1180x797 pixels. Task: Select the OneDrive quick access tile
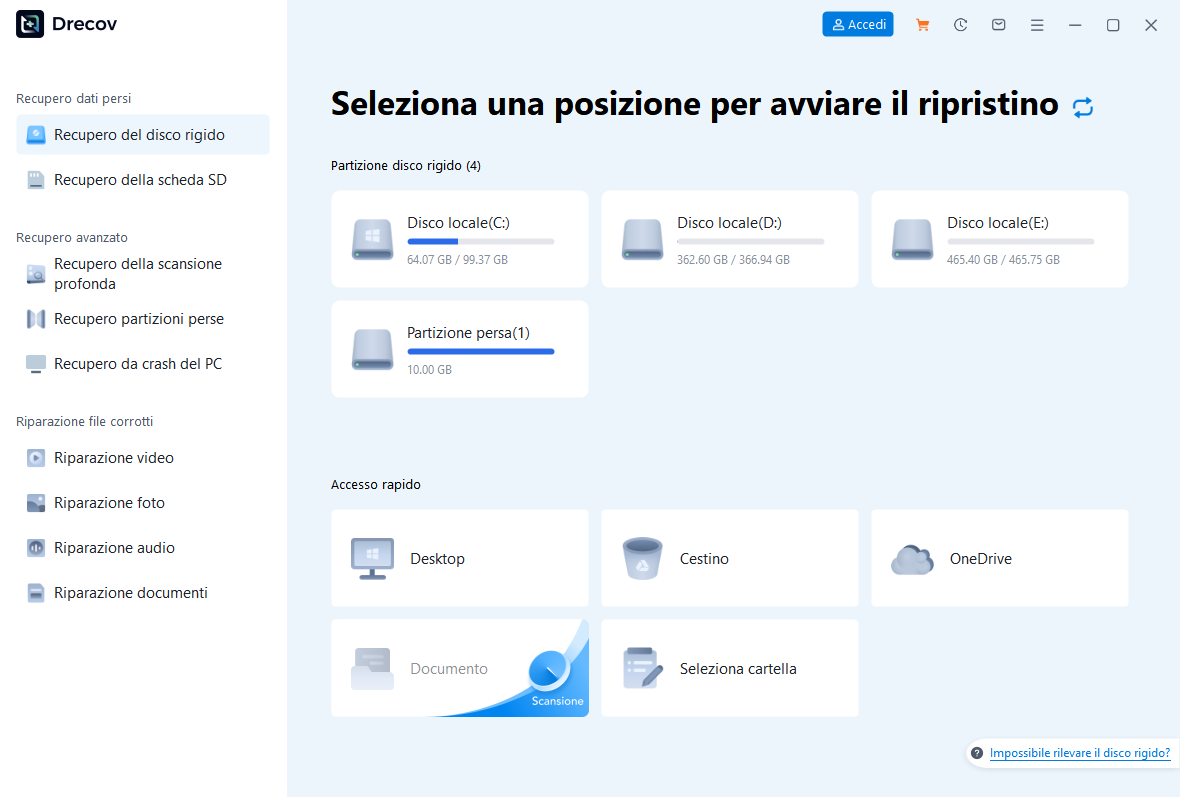(x=999, y=559)
